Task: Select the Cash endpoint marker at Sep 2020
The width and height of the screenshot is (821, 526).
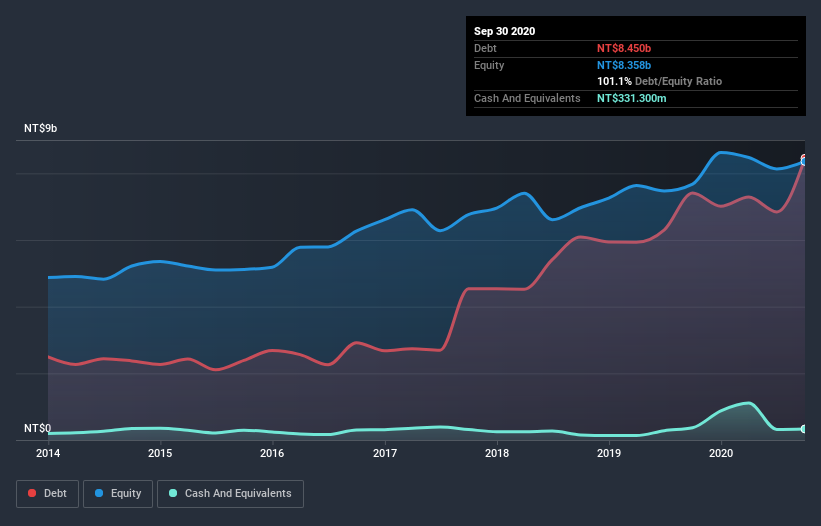Action: click(x=803, y=429)
